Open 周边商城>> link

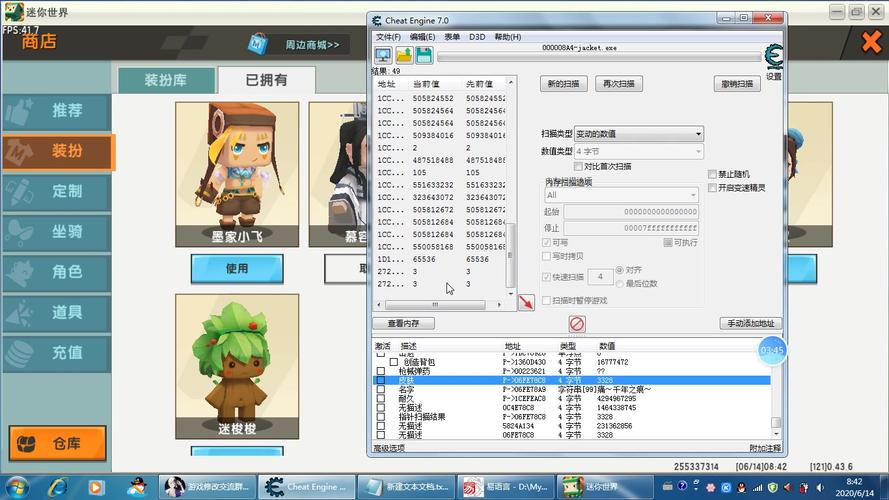tap(312, 44)
